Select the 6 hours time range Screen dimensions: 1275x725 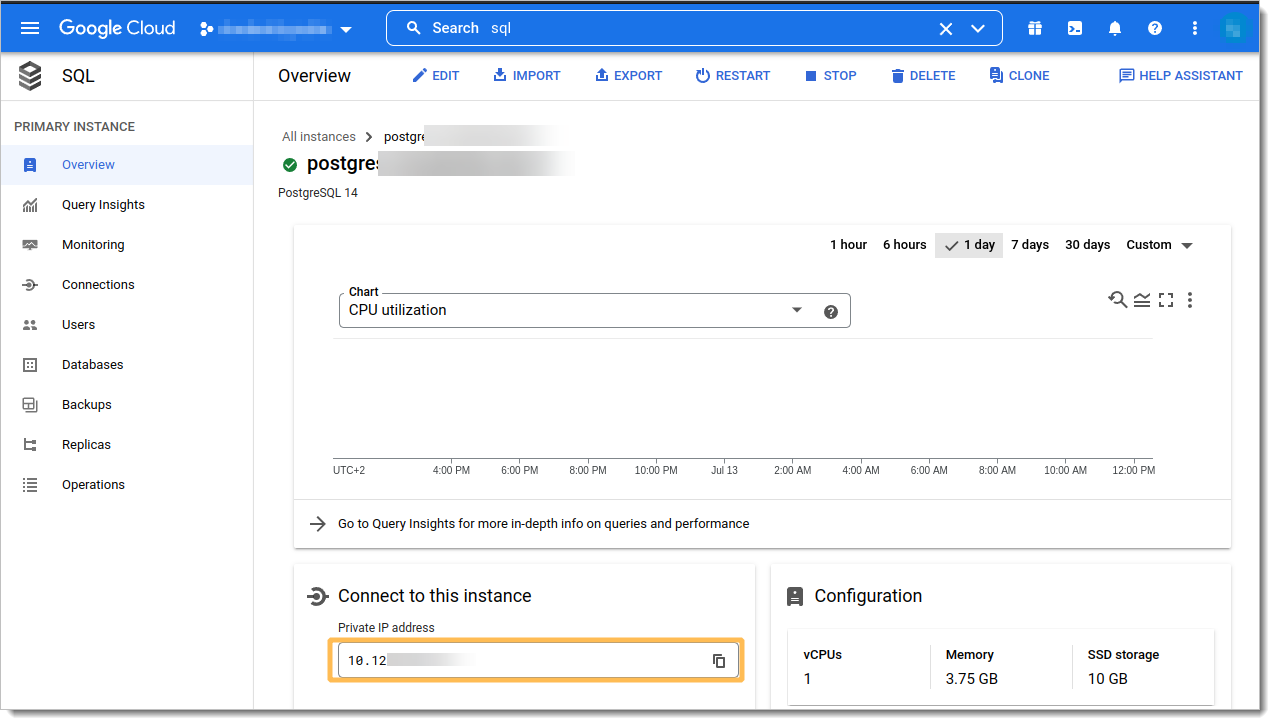(x=904, y=245)
